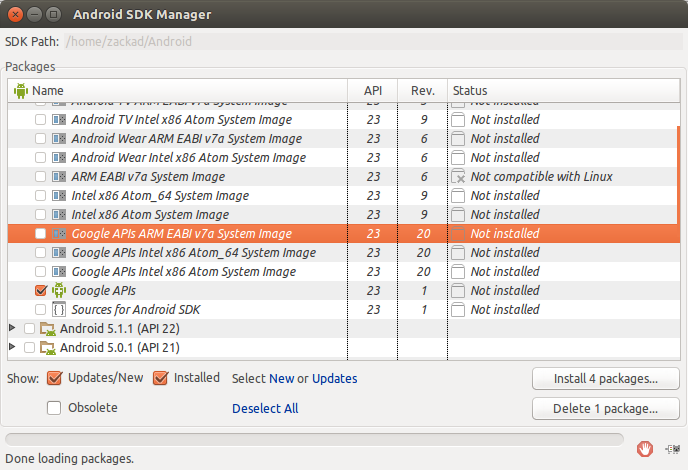Disable the Updates/New filter checkbox
This screenshot has height=470, width=688.
pyautogui.click(x=50, y=378)
